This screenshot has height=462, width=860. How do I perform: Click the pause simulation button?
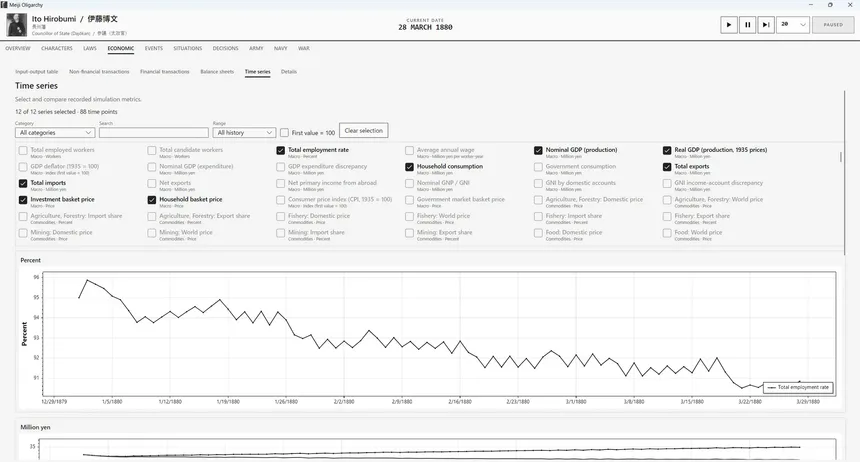(x=747, y=25)
